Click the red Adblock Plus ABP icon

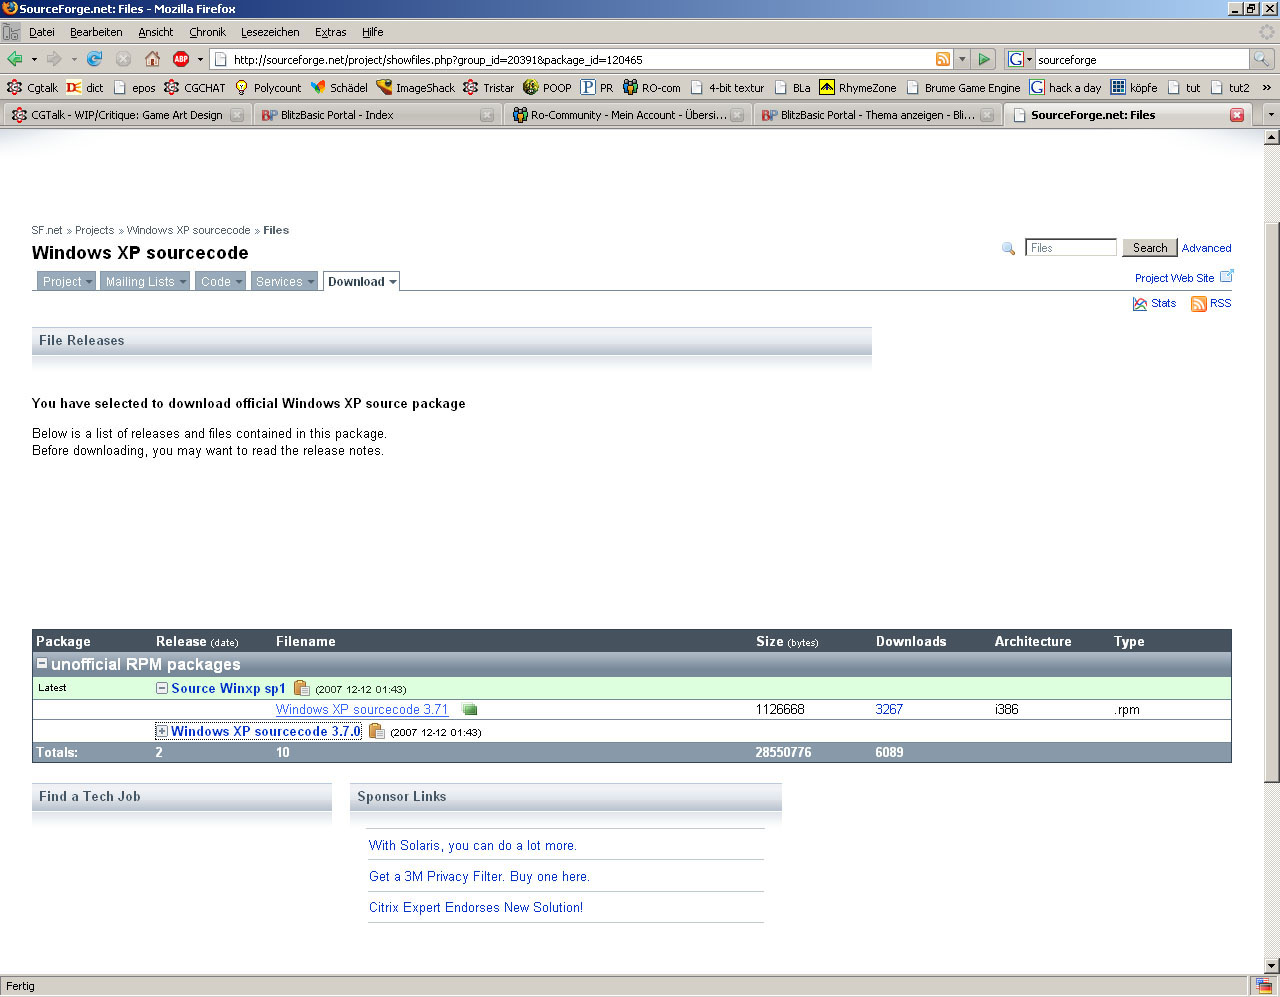[x=181, y=59]
